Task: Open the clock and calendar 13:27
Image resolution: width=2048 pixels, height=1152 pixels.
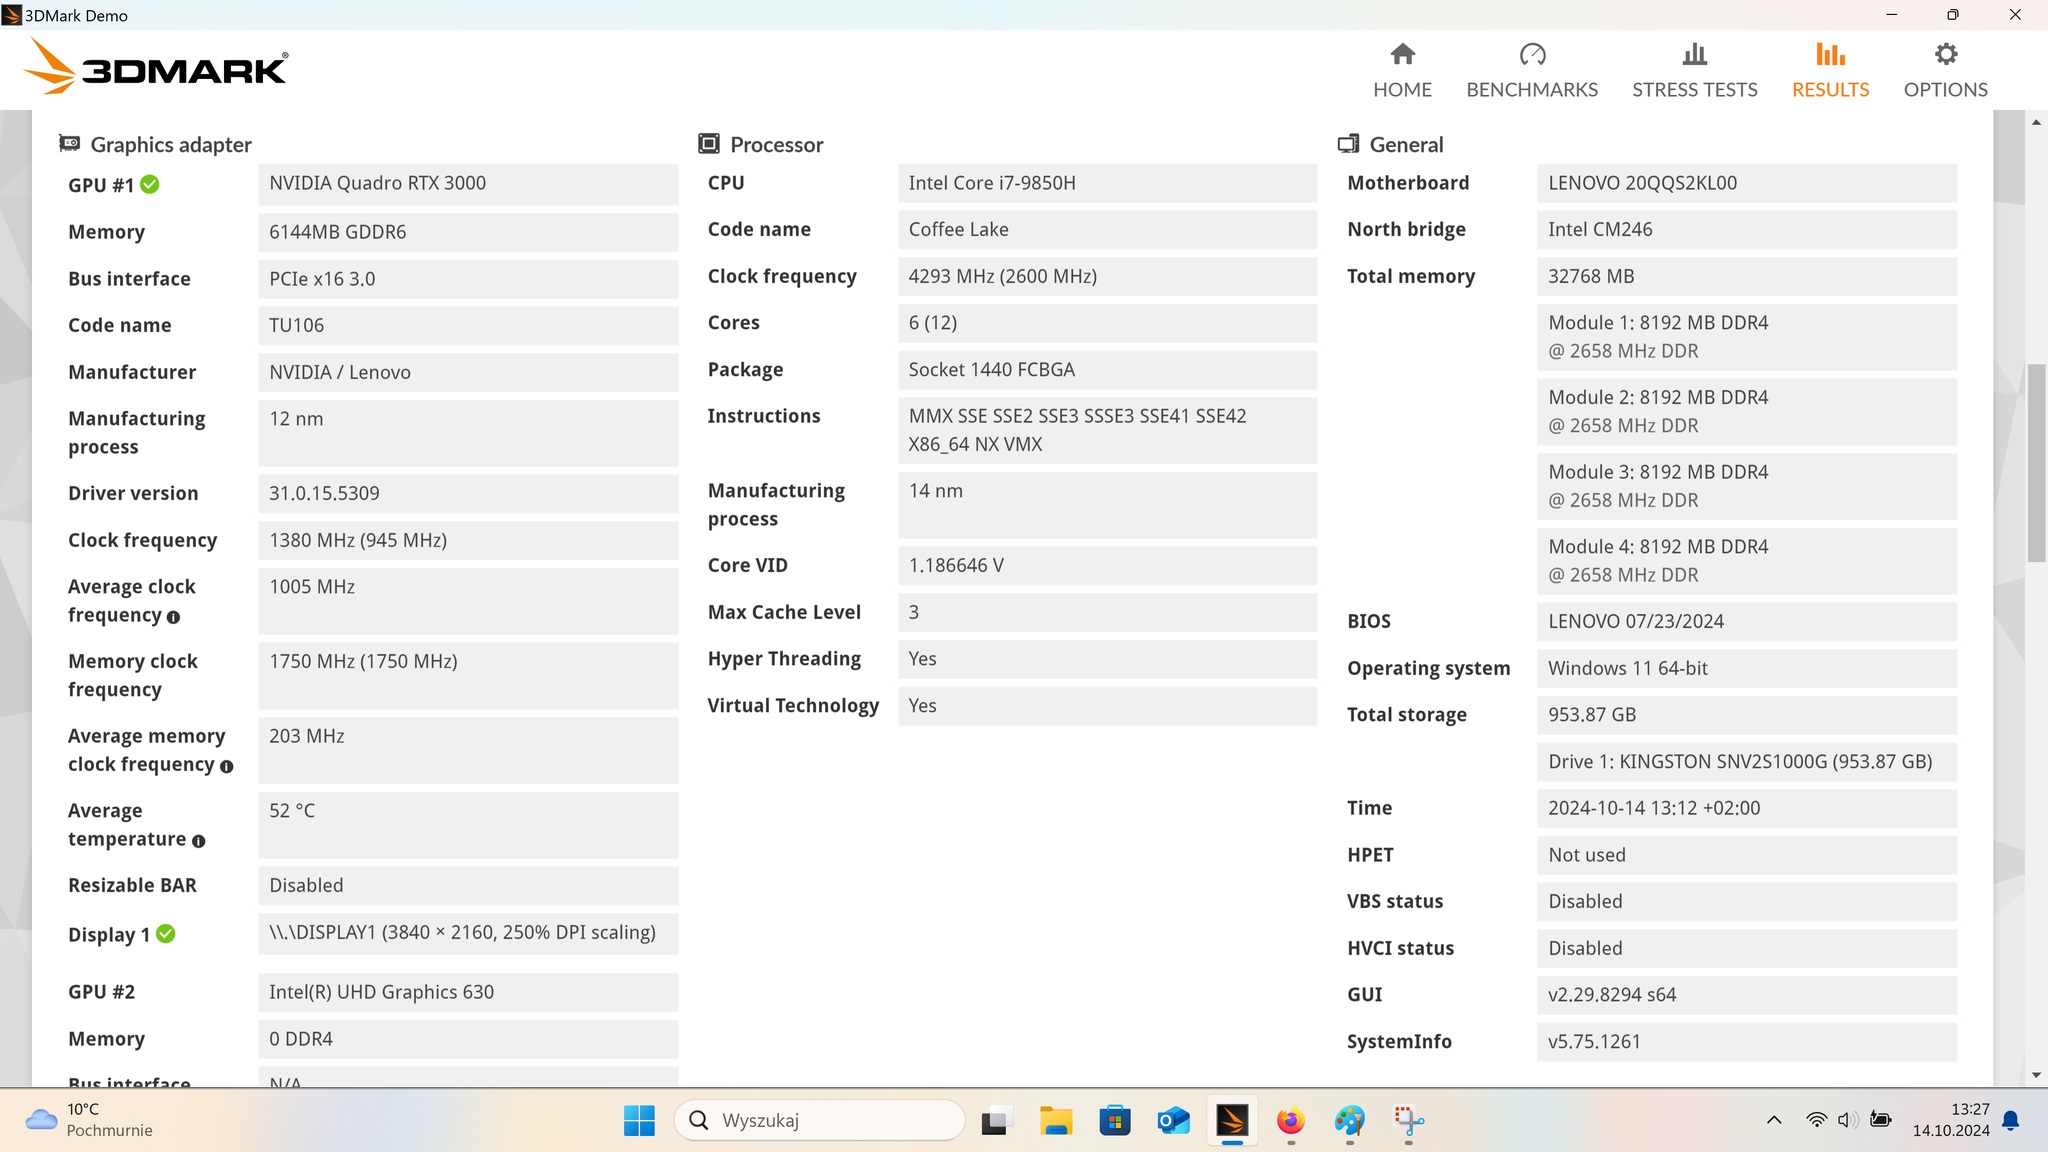Action: (1951, 1120)
